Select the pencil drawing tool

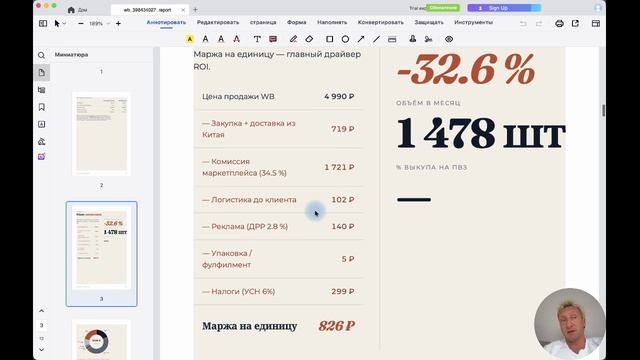click(293, 39)
